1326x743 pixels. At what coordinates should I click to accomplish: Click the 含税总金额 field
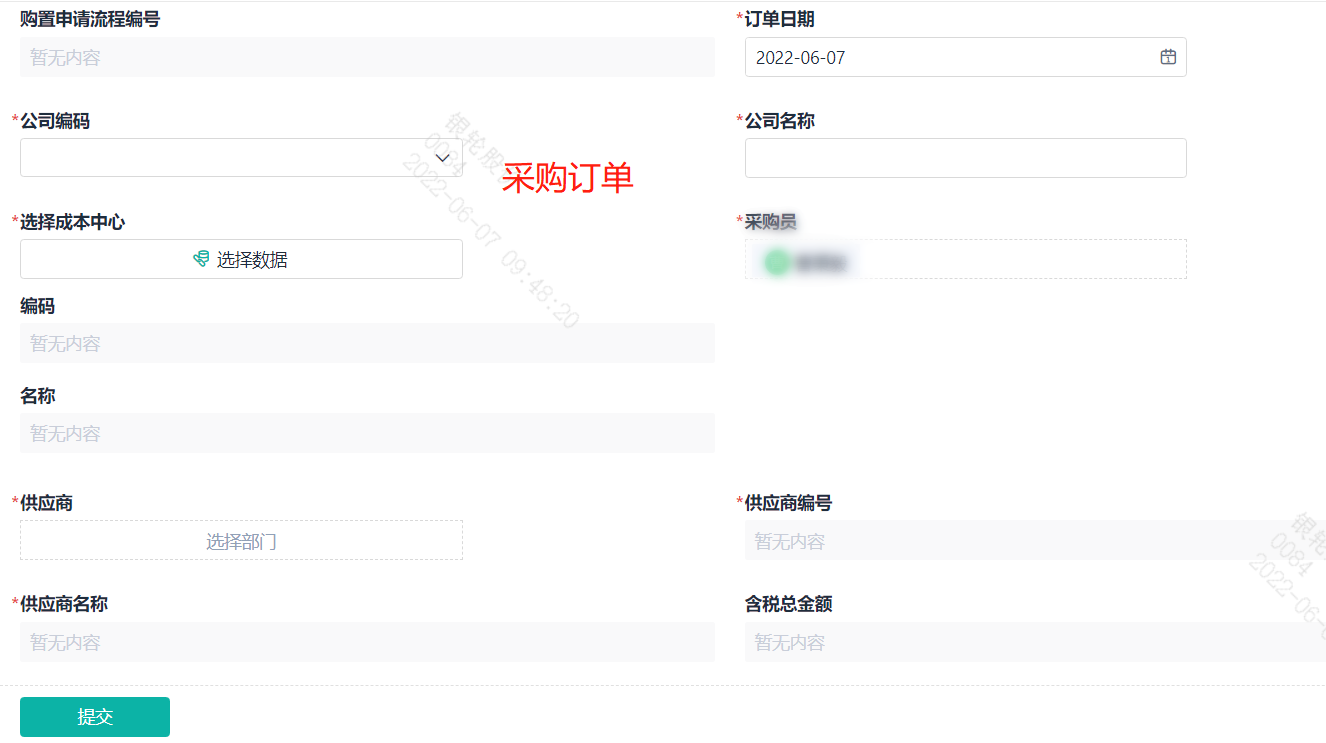click(1030, 642)
